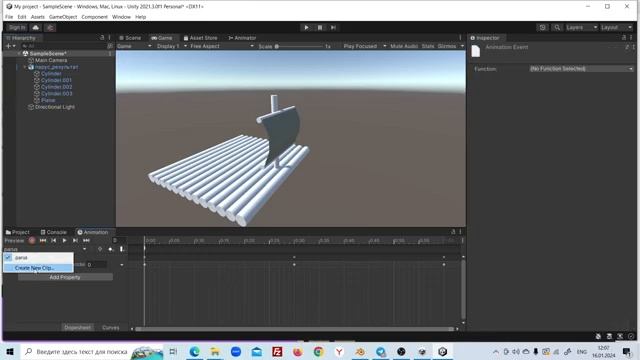This screenshot has width=640, height=360.
Task: Lock the Animation panel with lock icon
Action: pyautogui.click(x=453, y=232)
